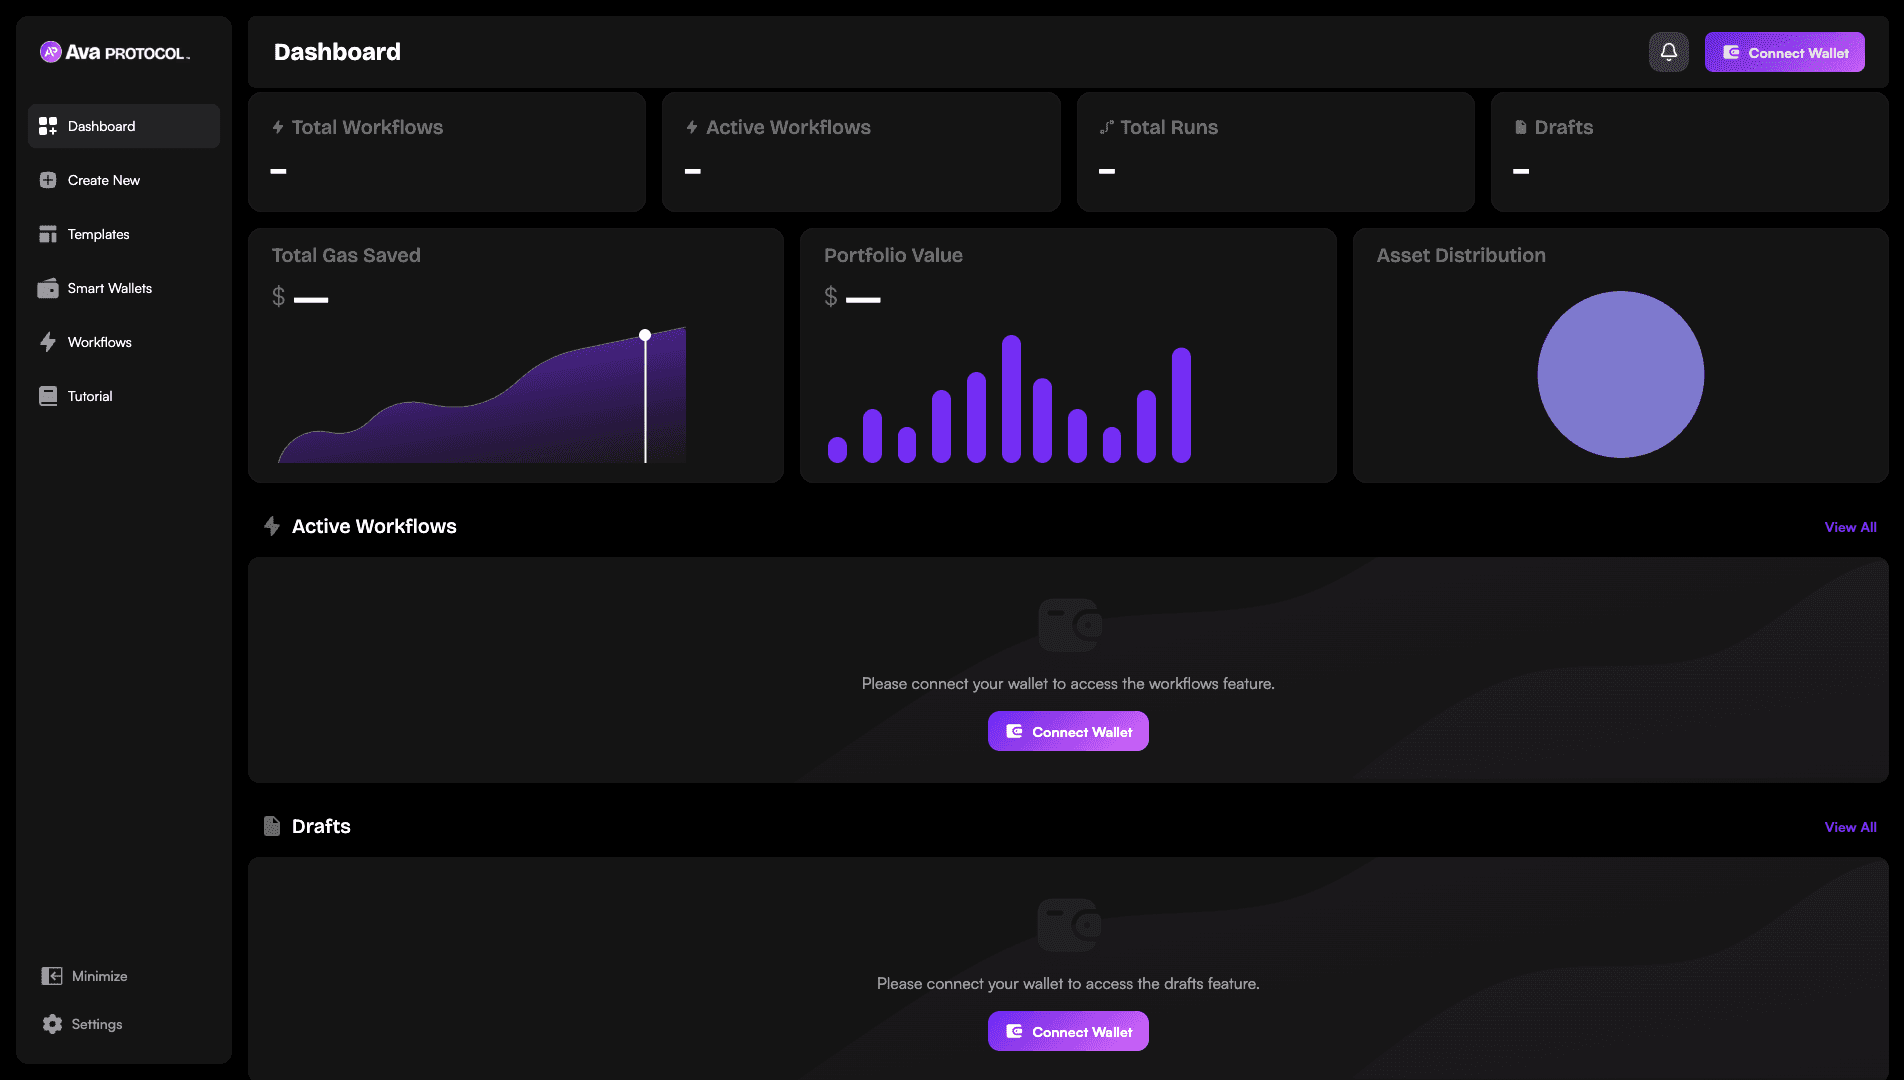Click tallest bar in Portfolio Value chart

1011,398
